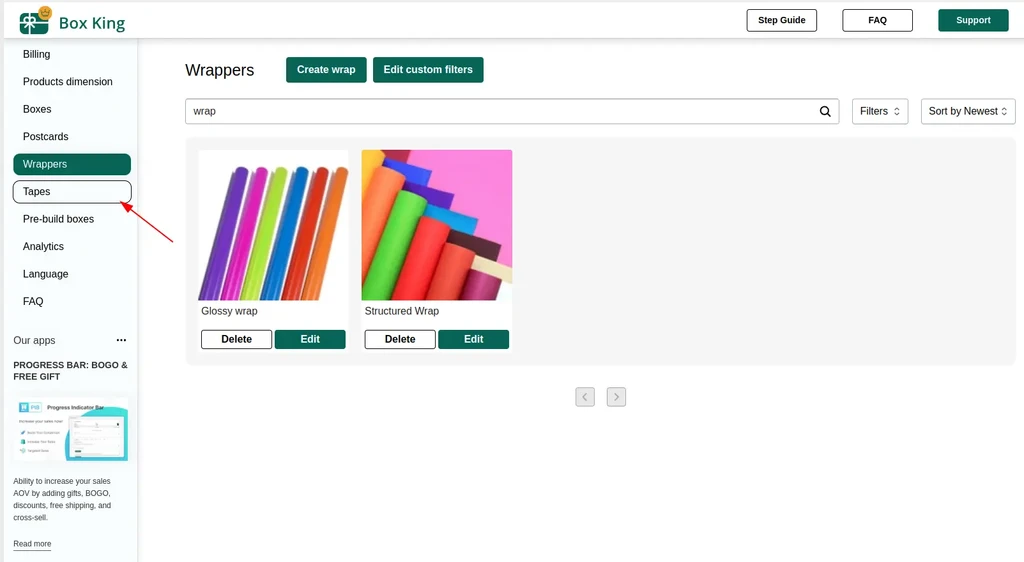The image size is (1024, 562).
Task: Open the Our apps three-dots menu
Action: click(x=121, y=340)
